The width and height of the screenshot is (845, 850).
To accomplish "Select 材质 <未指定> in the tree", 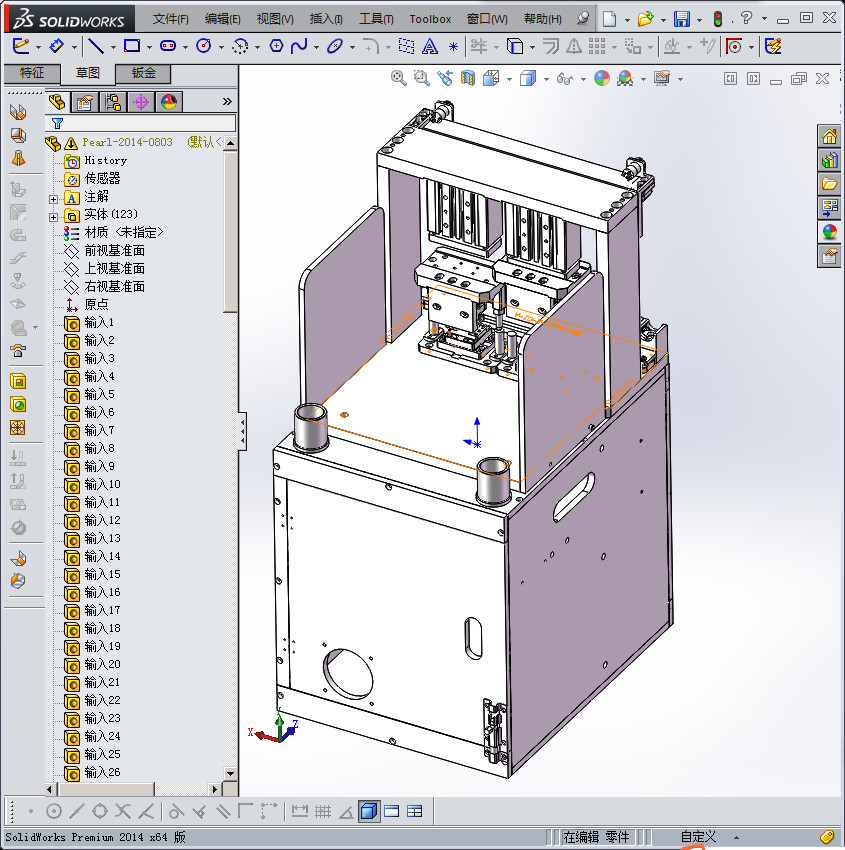I will (124, 232).
